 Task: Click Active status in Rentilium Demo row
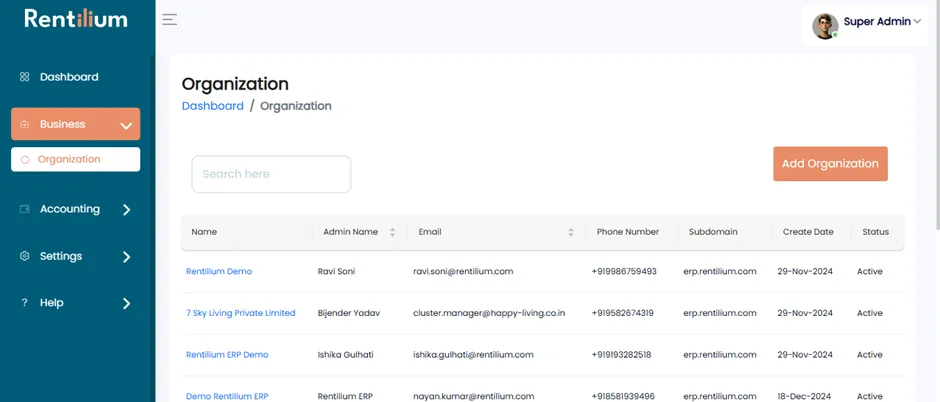coord(869,271)
